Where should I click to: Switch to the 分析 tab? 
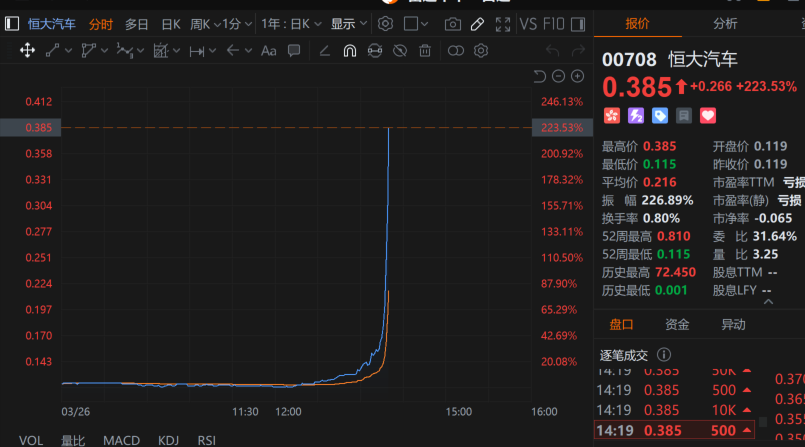click(x=725, y=23)
